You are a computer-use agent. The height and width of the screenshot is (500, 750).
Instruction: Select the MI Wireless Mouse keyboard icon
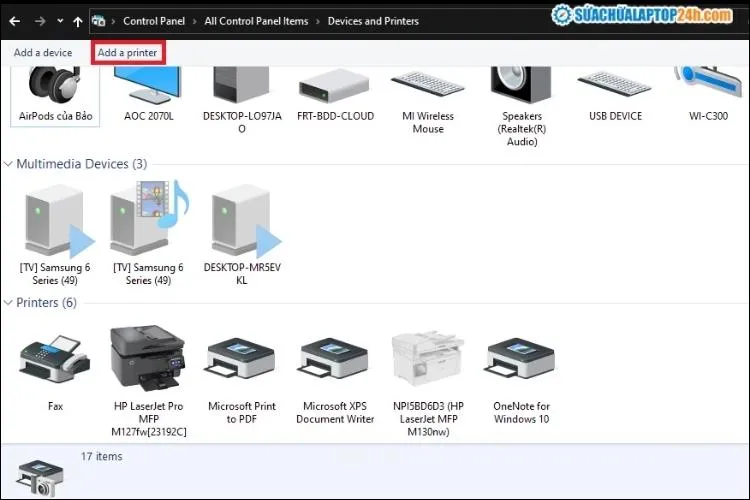428,84
